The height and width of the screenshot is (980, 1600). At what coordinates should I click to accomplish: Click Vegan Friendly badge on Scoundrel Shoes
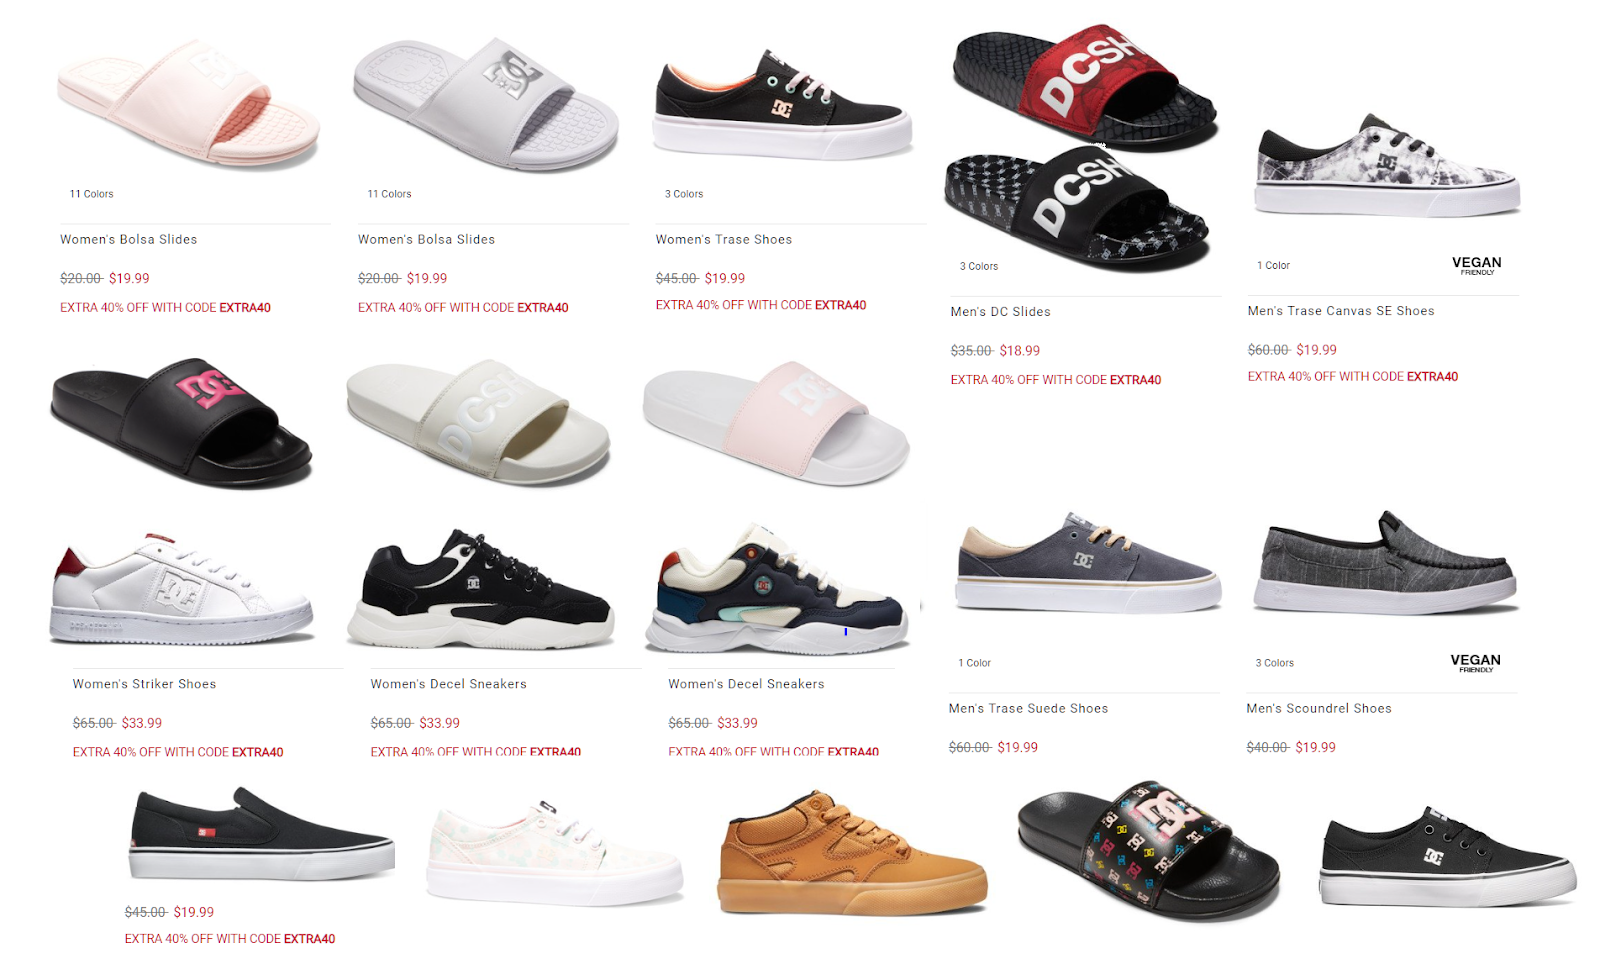click(x=1475, y=662)
